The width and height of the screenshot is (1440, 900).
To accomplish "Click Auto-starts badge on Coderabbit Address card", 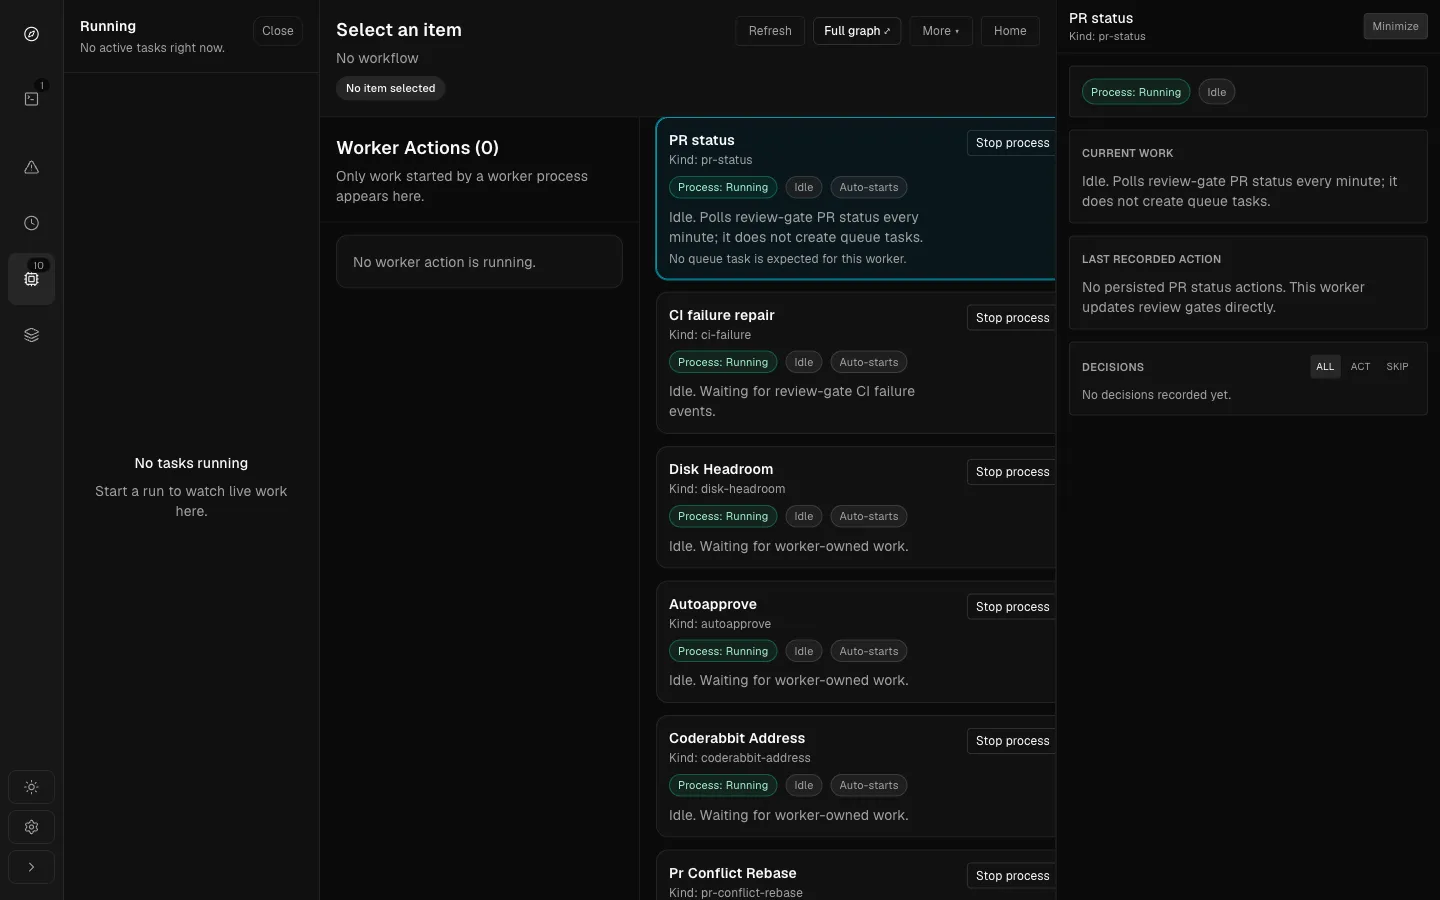I will [869, 785].
